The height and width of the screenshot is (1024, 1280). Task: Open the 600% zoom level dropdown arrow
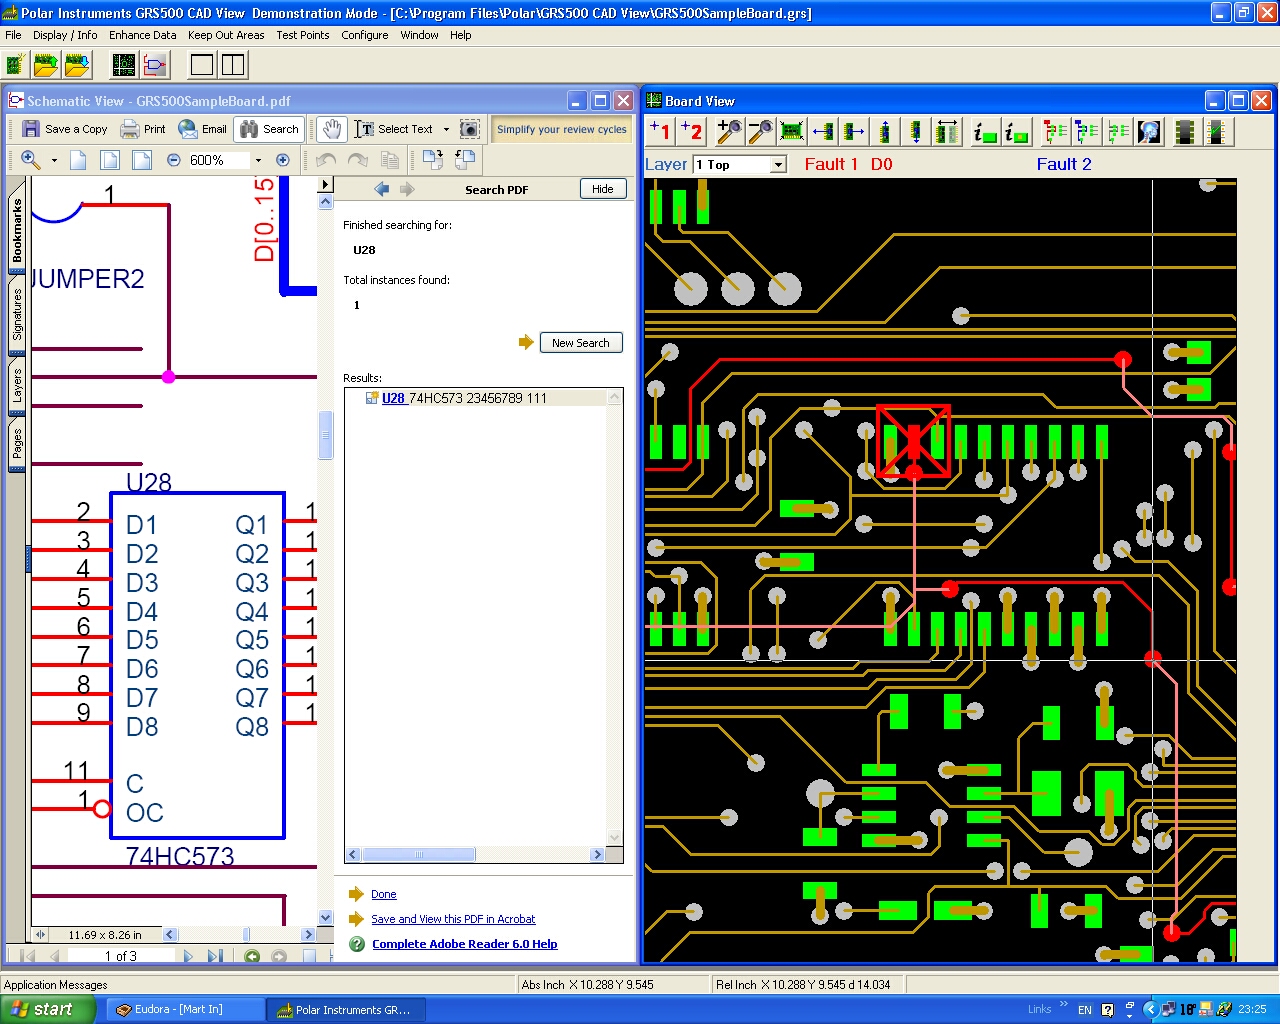point(258,160)
